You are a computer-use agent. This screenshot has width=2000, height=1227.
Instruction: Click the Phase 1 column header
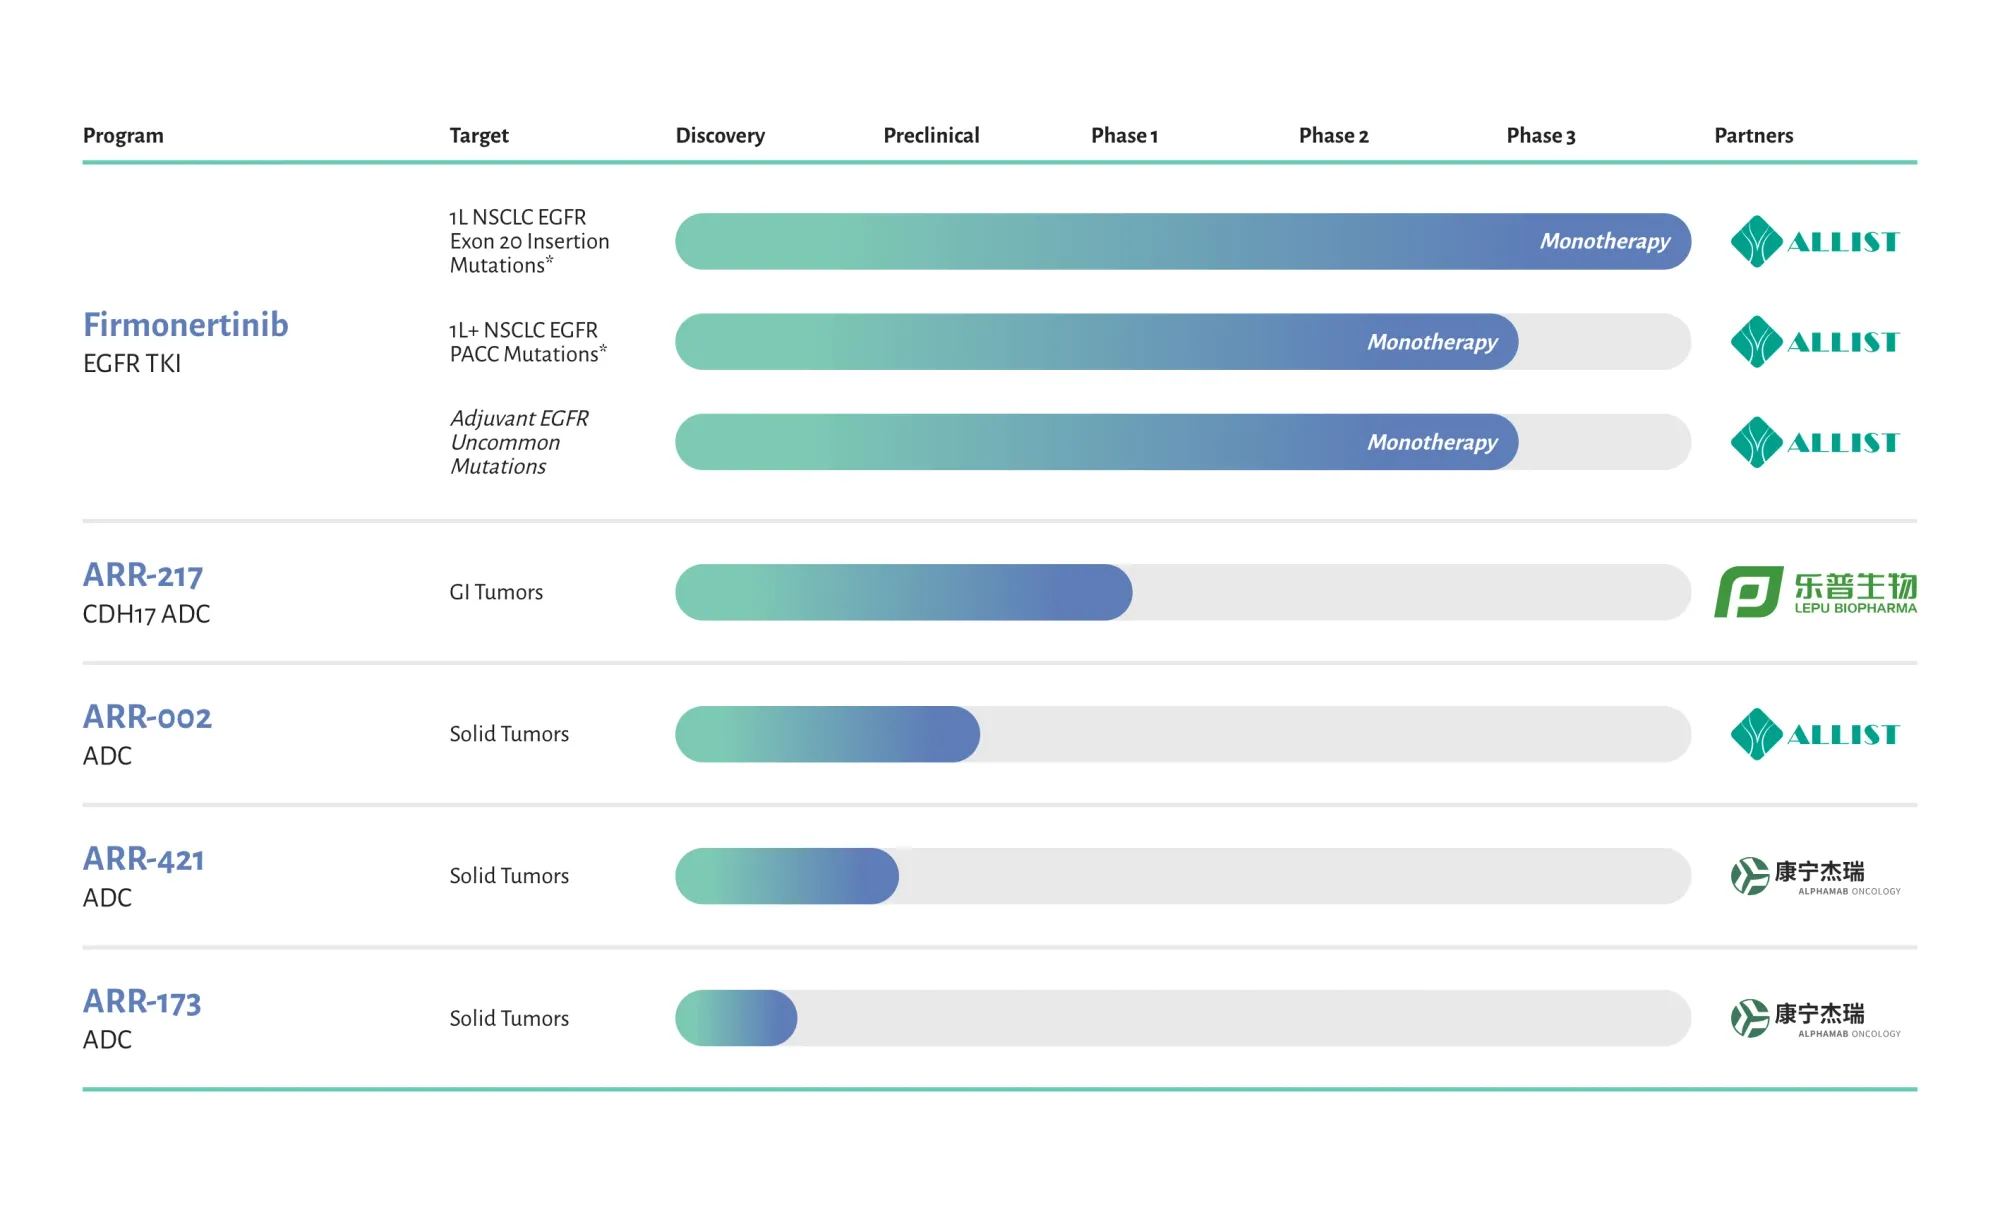(x=1124, y=135)
